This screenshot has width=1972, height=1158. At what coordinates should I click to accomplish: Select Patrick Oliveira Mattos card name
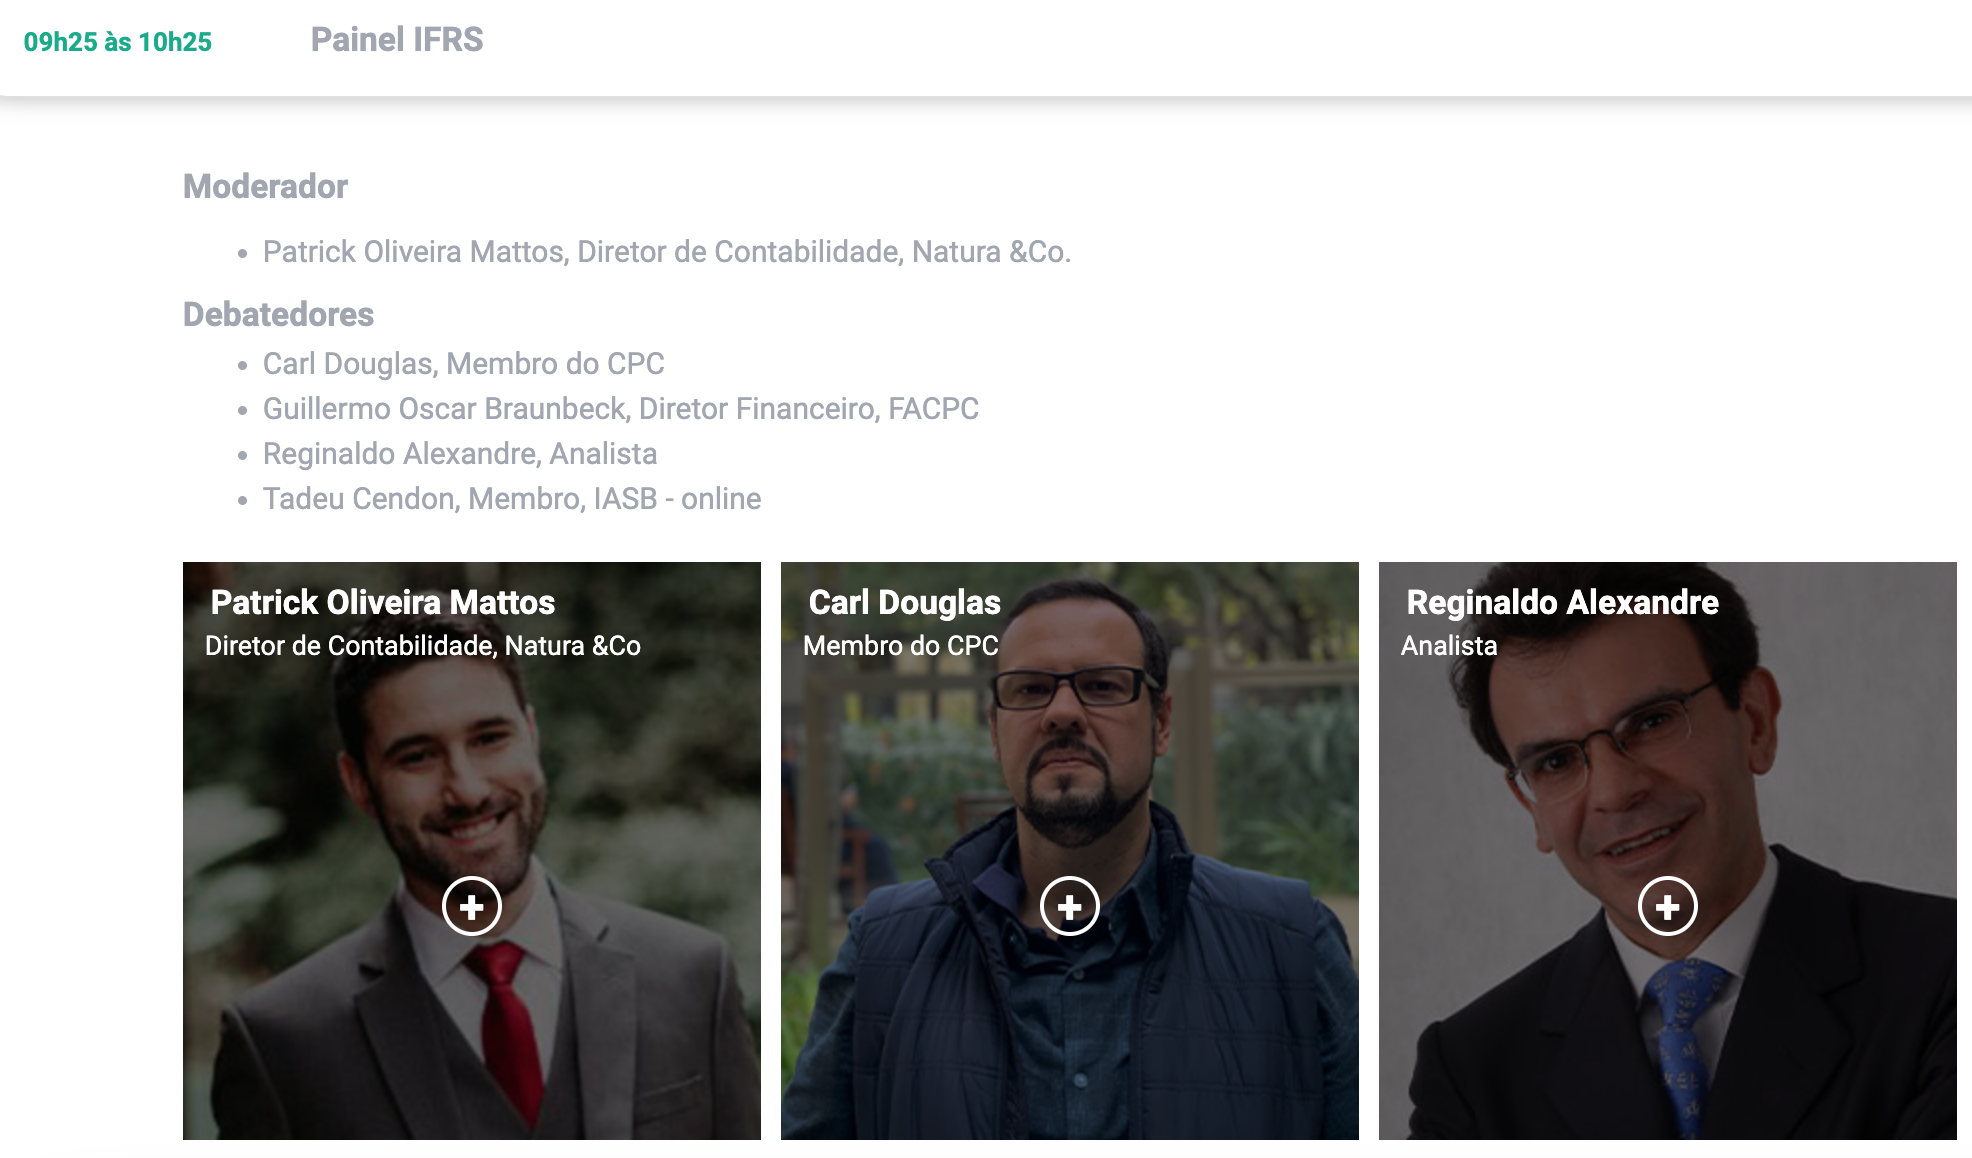(x=383, y=602)
